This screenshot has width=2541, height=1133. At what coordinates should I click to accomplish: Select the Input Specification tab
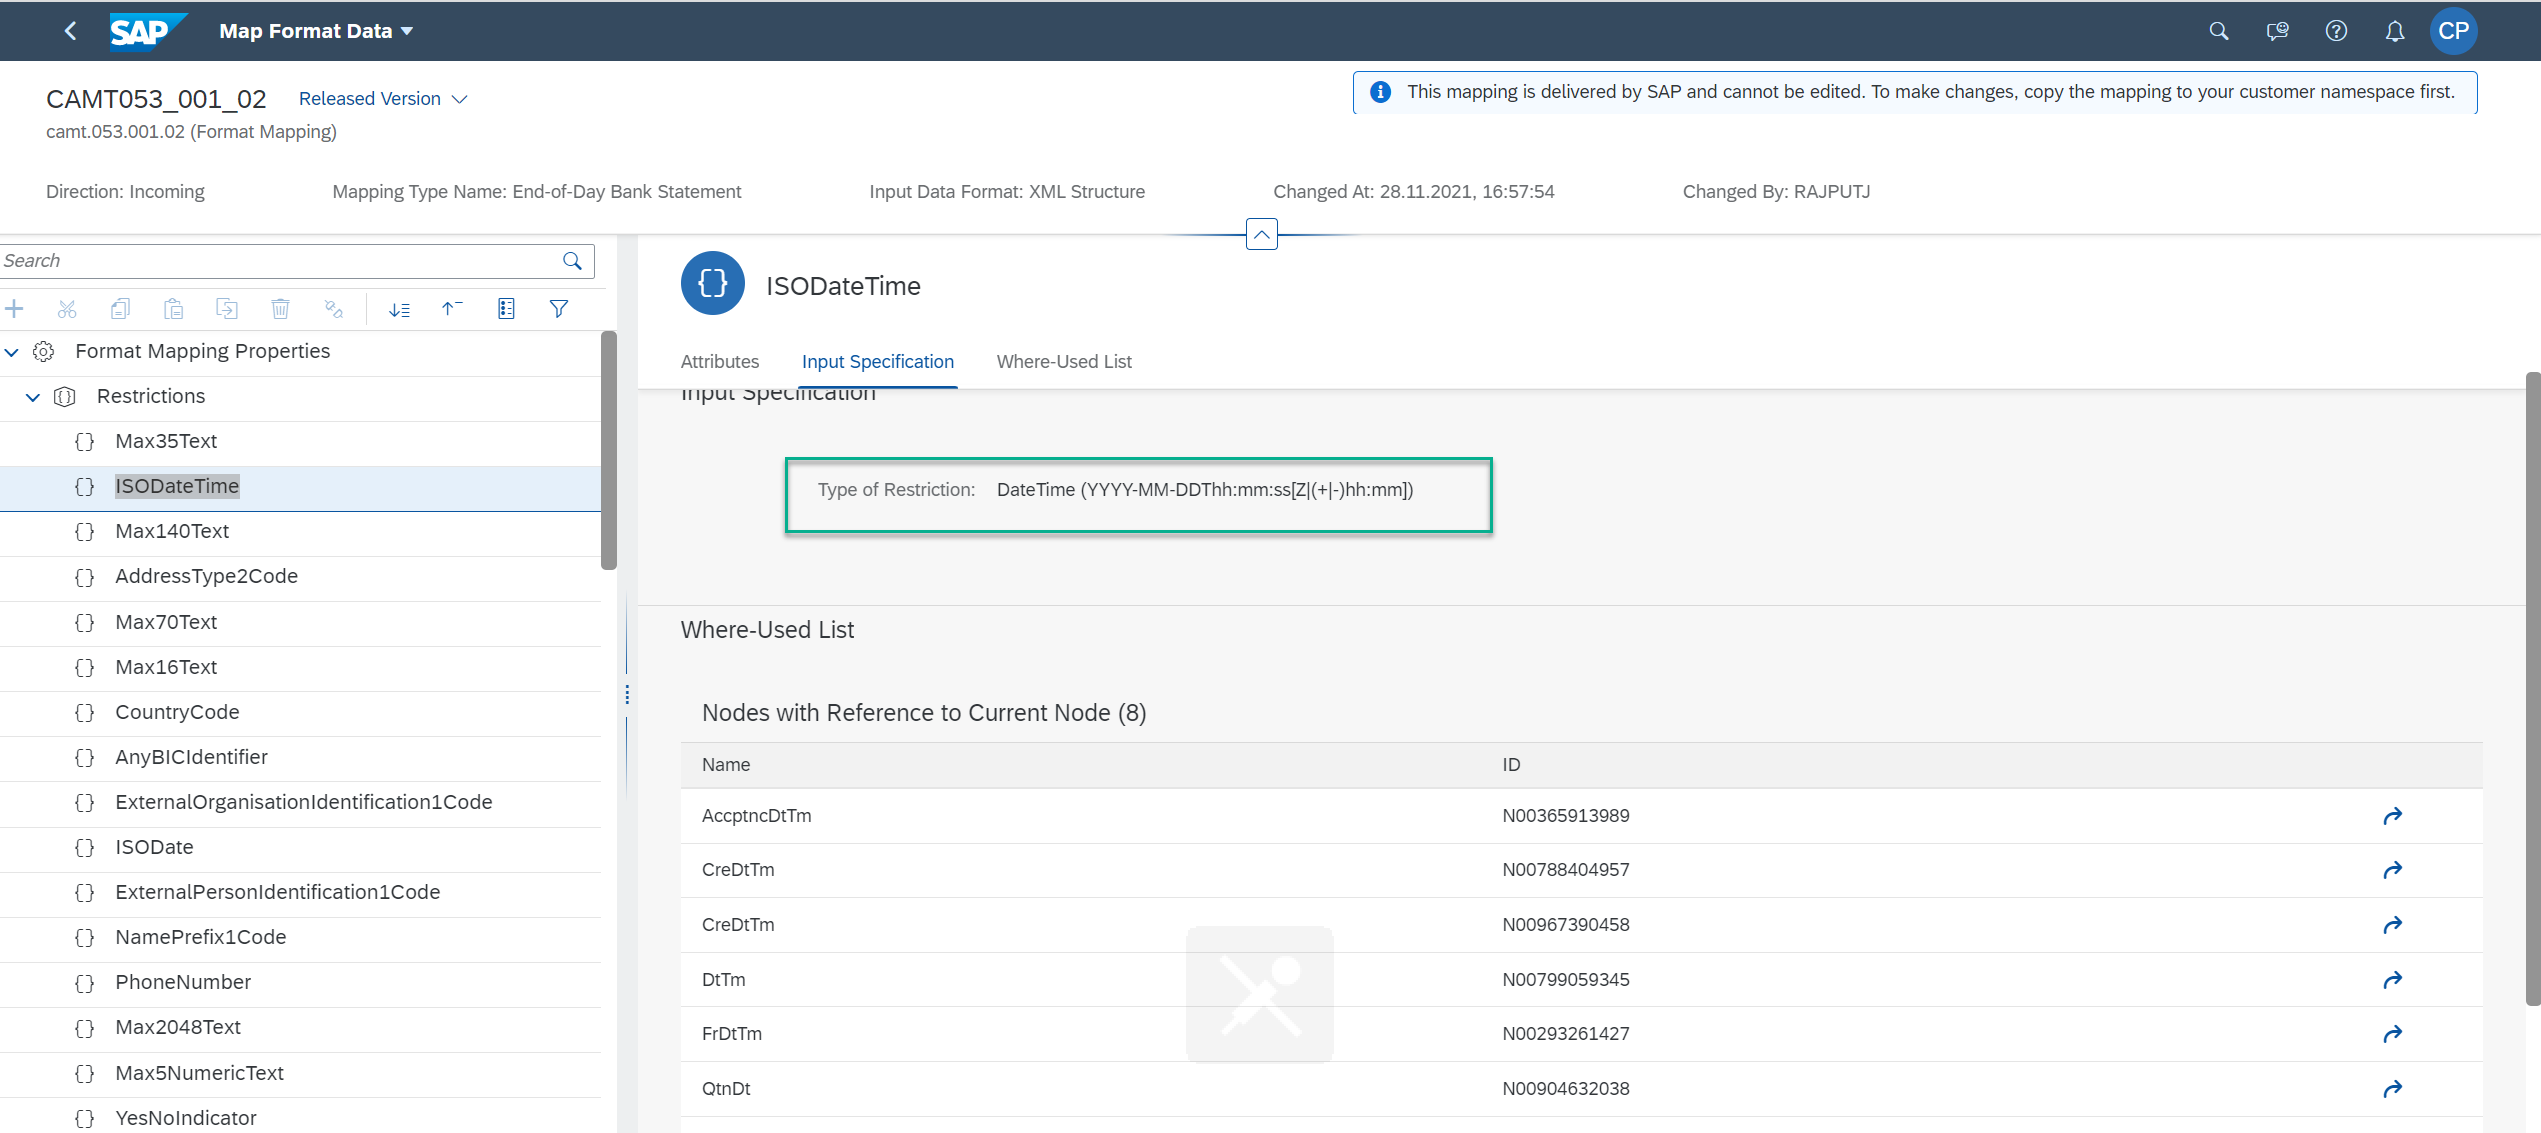tap(878, 362)
